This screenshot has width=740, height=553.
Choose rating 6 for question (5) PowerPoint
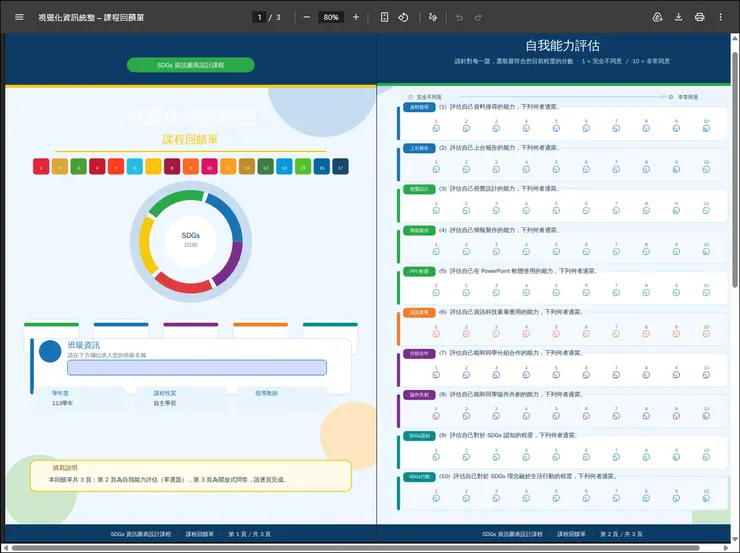click(586, 293)
